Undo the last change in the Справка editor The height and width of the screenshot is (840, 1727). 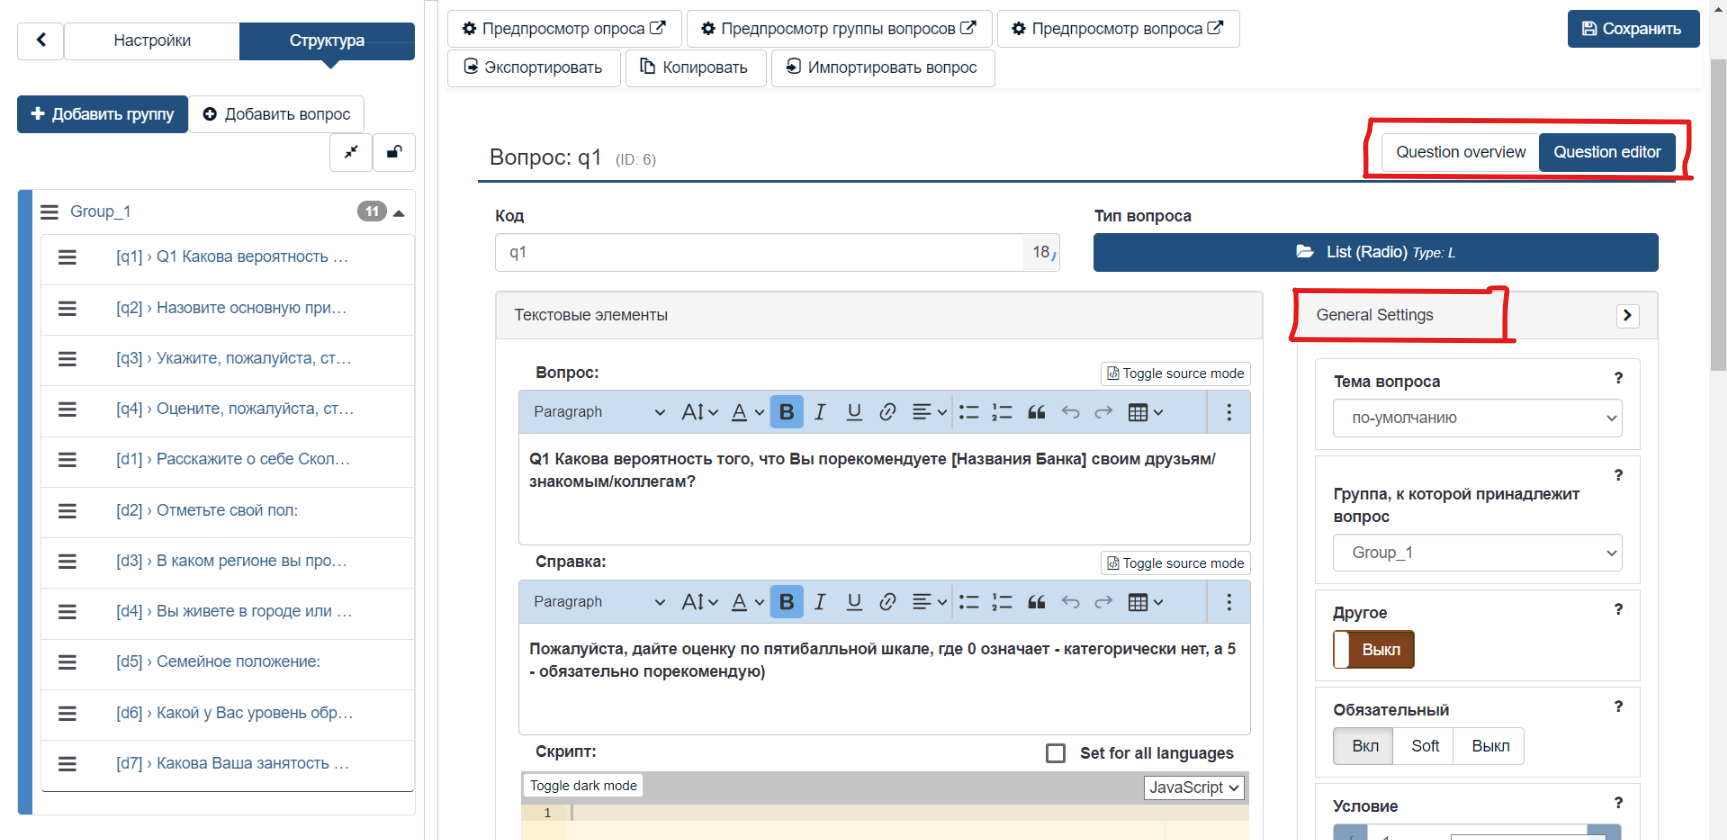pos(1070,602)
